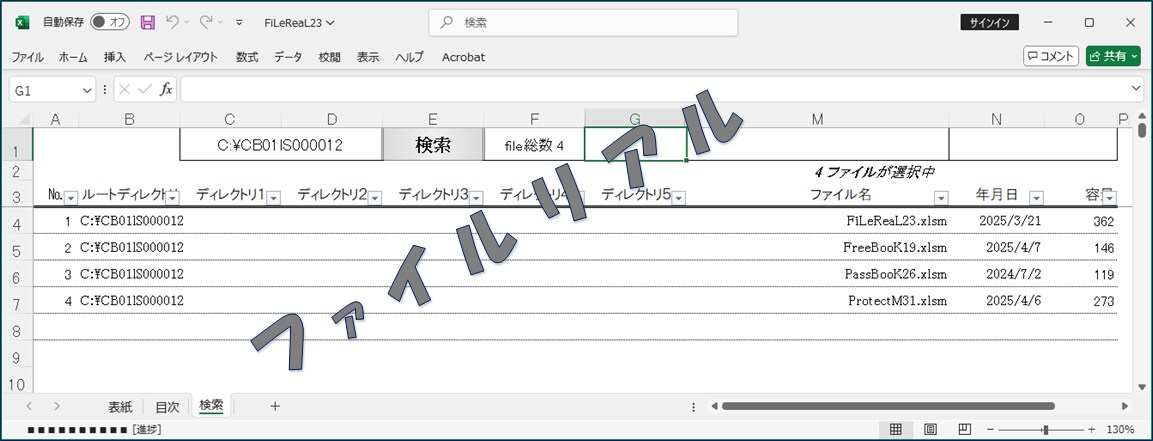Open the ディレクトリ1 filter dropdown
The image size is (1153, 441).
pyautogui.click(x=274, y=197)
